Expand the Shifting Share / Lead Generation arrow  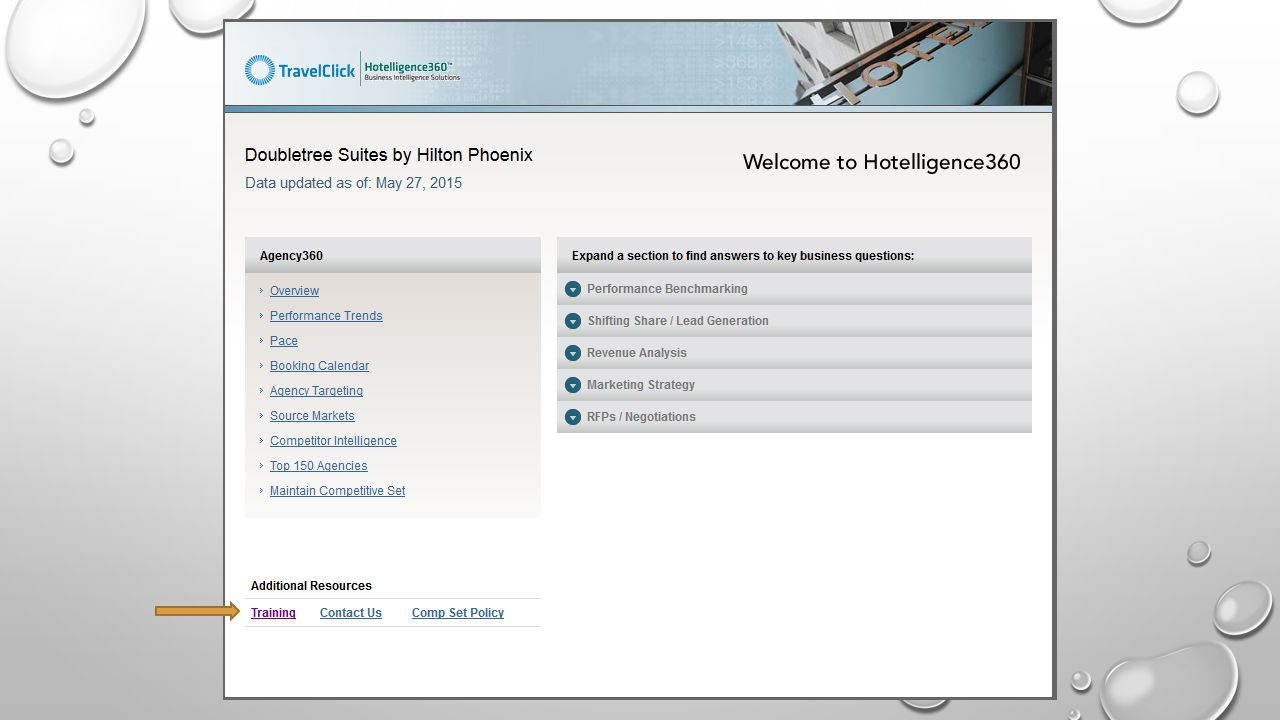(573, 321)
